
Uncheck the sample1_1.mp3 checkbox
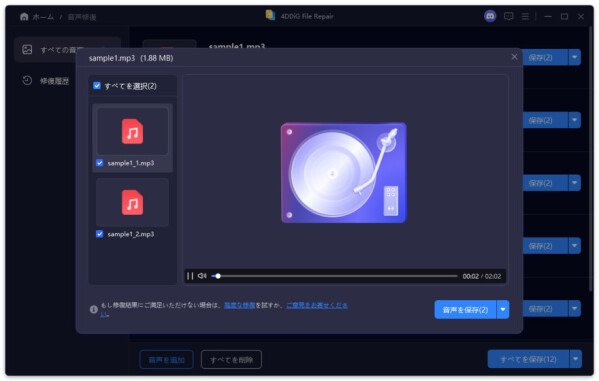click(100, 163)
